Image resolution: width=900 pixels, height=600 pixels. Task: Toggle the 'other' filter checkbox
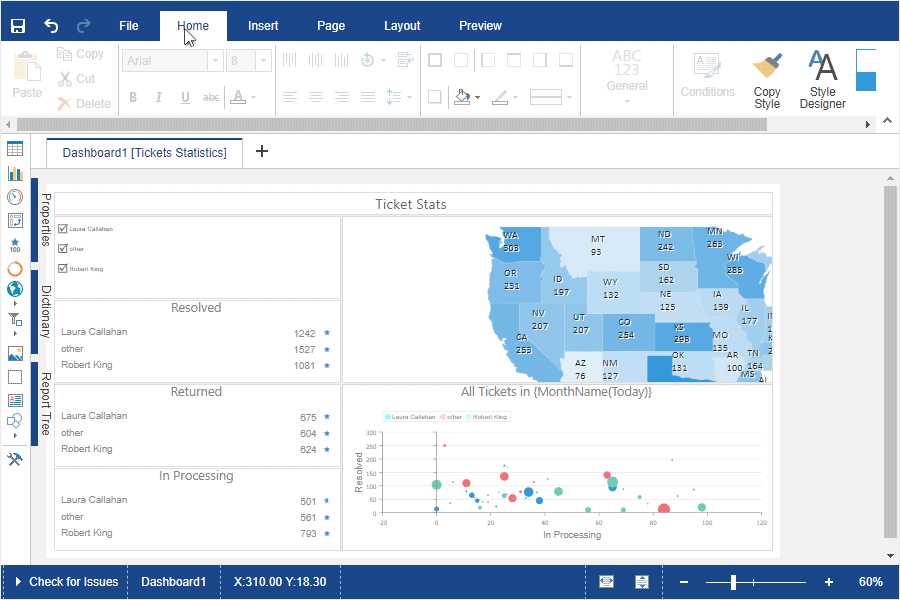pos(63,249)
